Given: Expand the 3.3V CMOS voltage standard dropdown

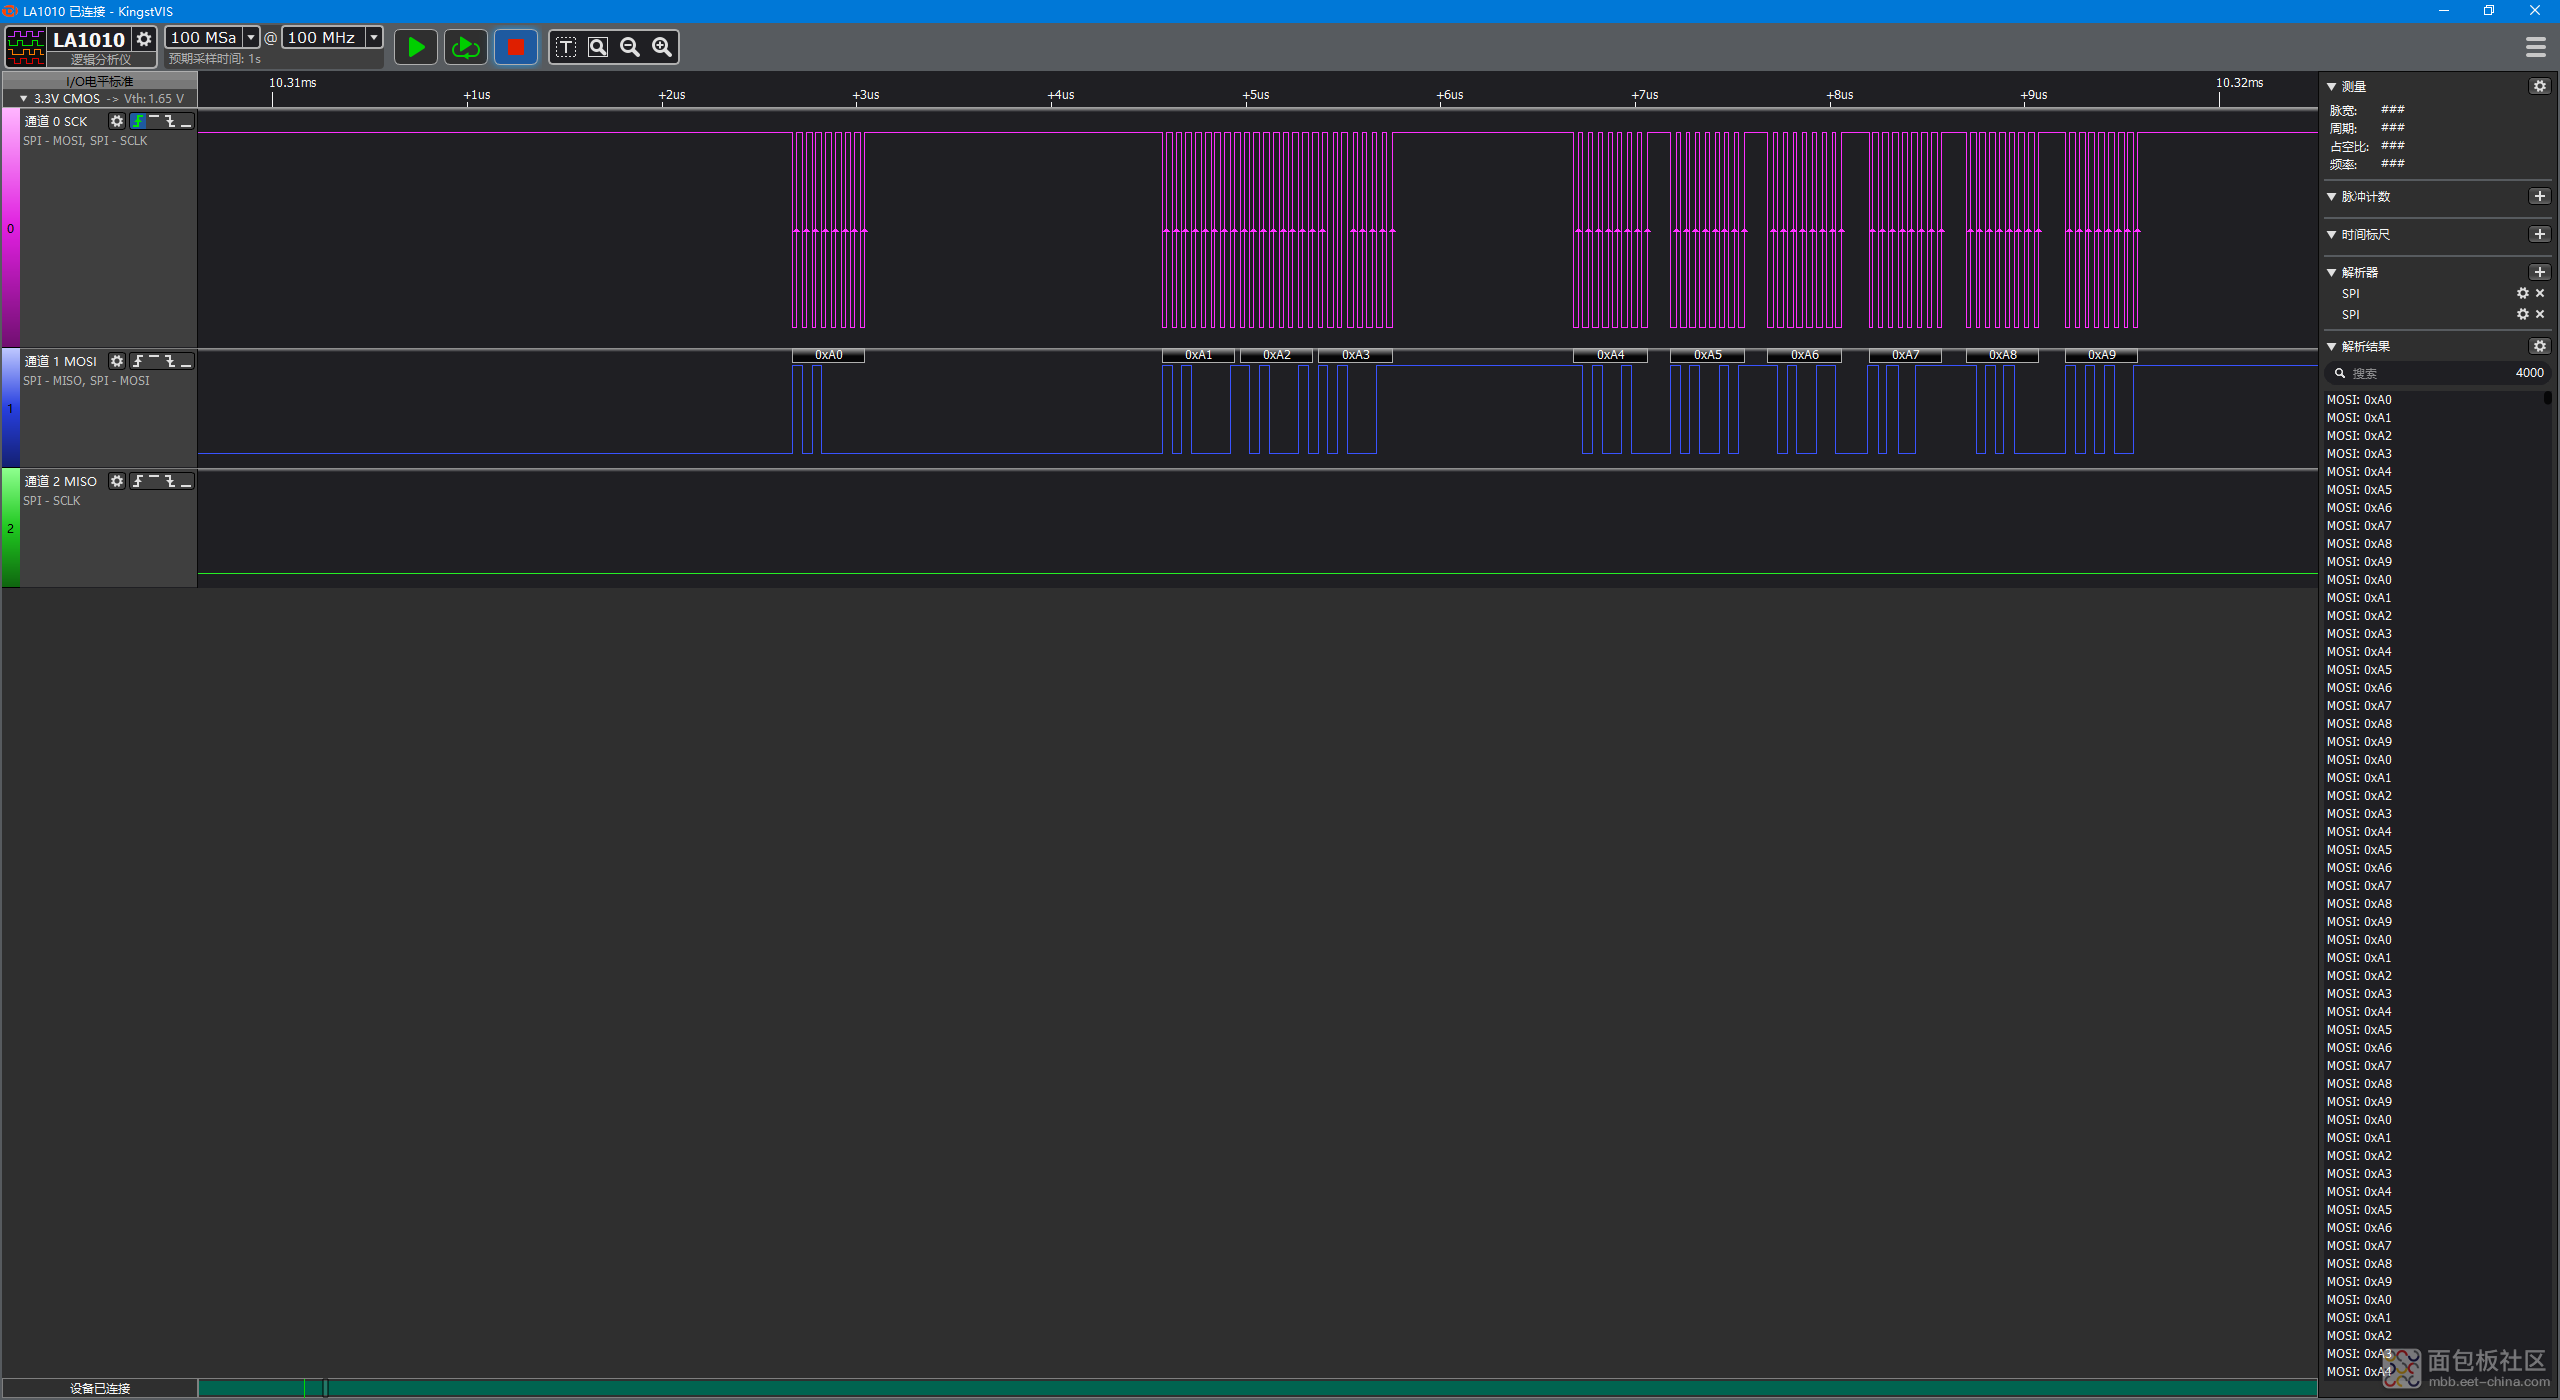Looking at the screenshot, I should (x=24, y=99).
